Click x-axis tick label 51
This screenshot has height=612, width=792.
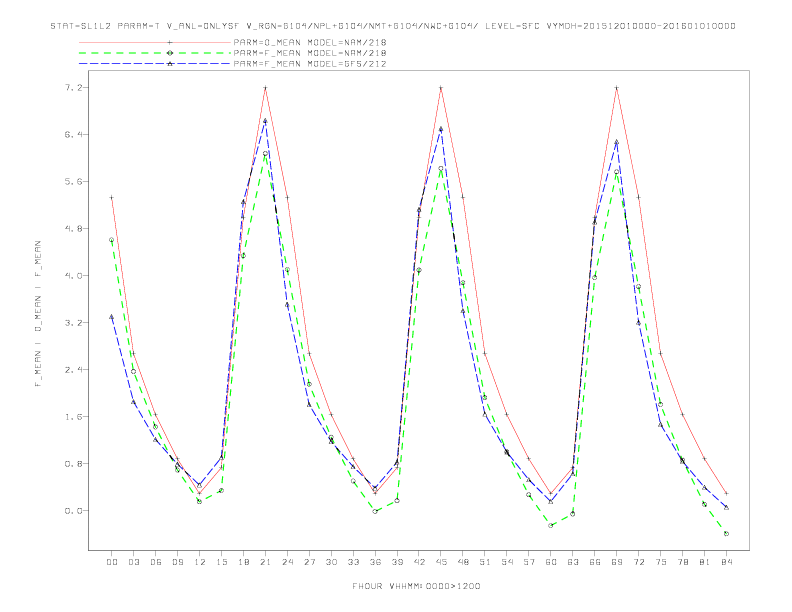(485, 562)
